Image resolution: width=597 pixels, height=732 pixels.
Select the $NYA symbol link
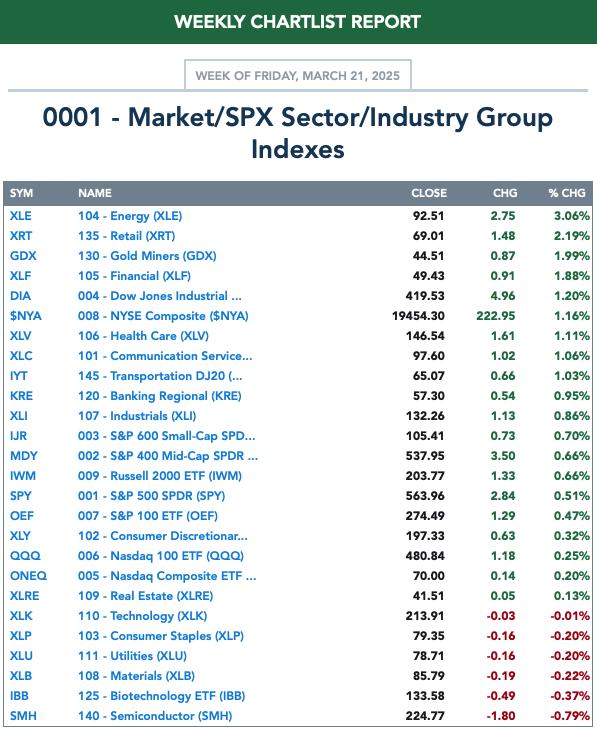point(26,316)
